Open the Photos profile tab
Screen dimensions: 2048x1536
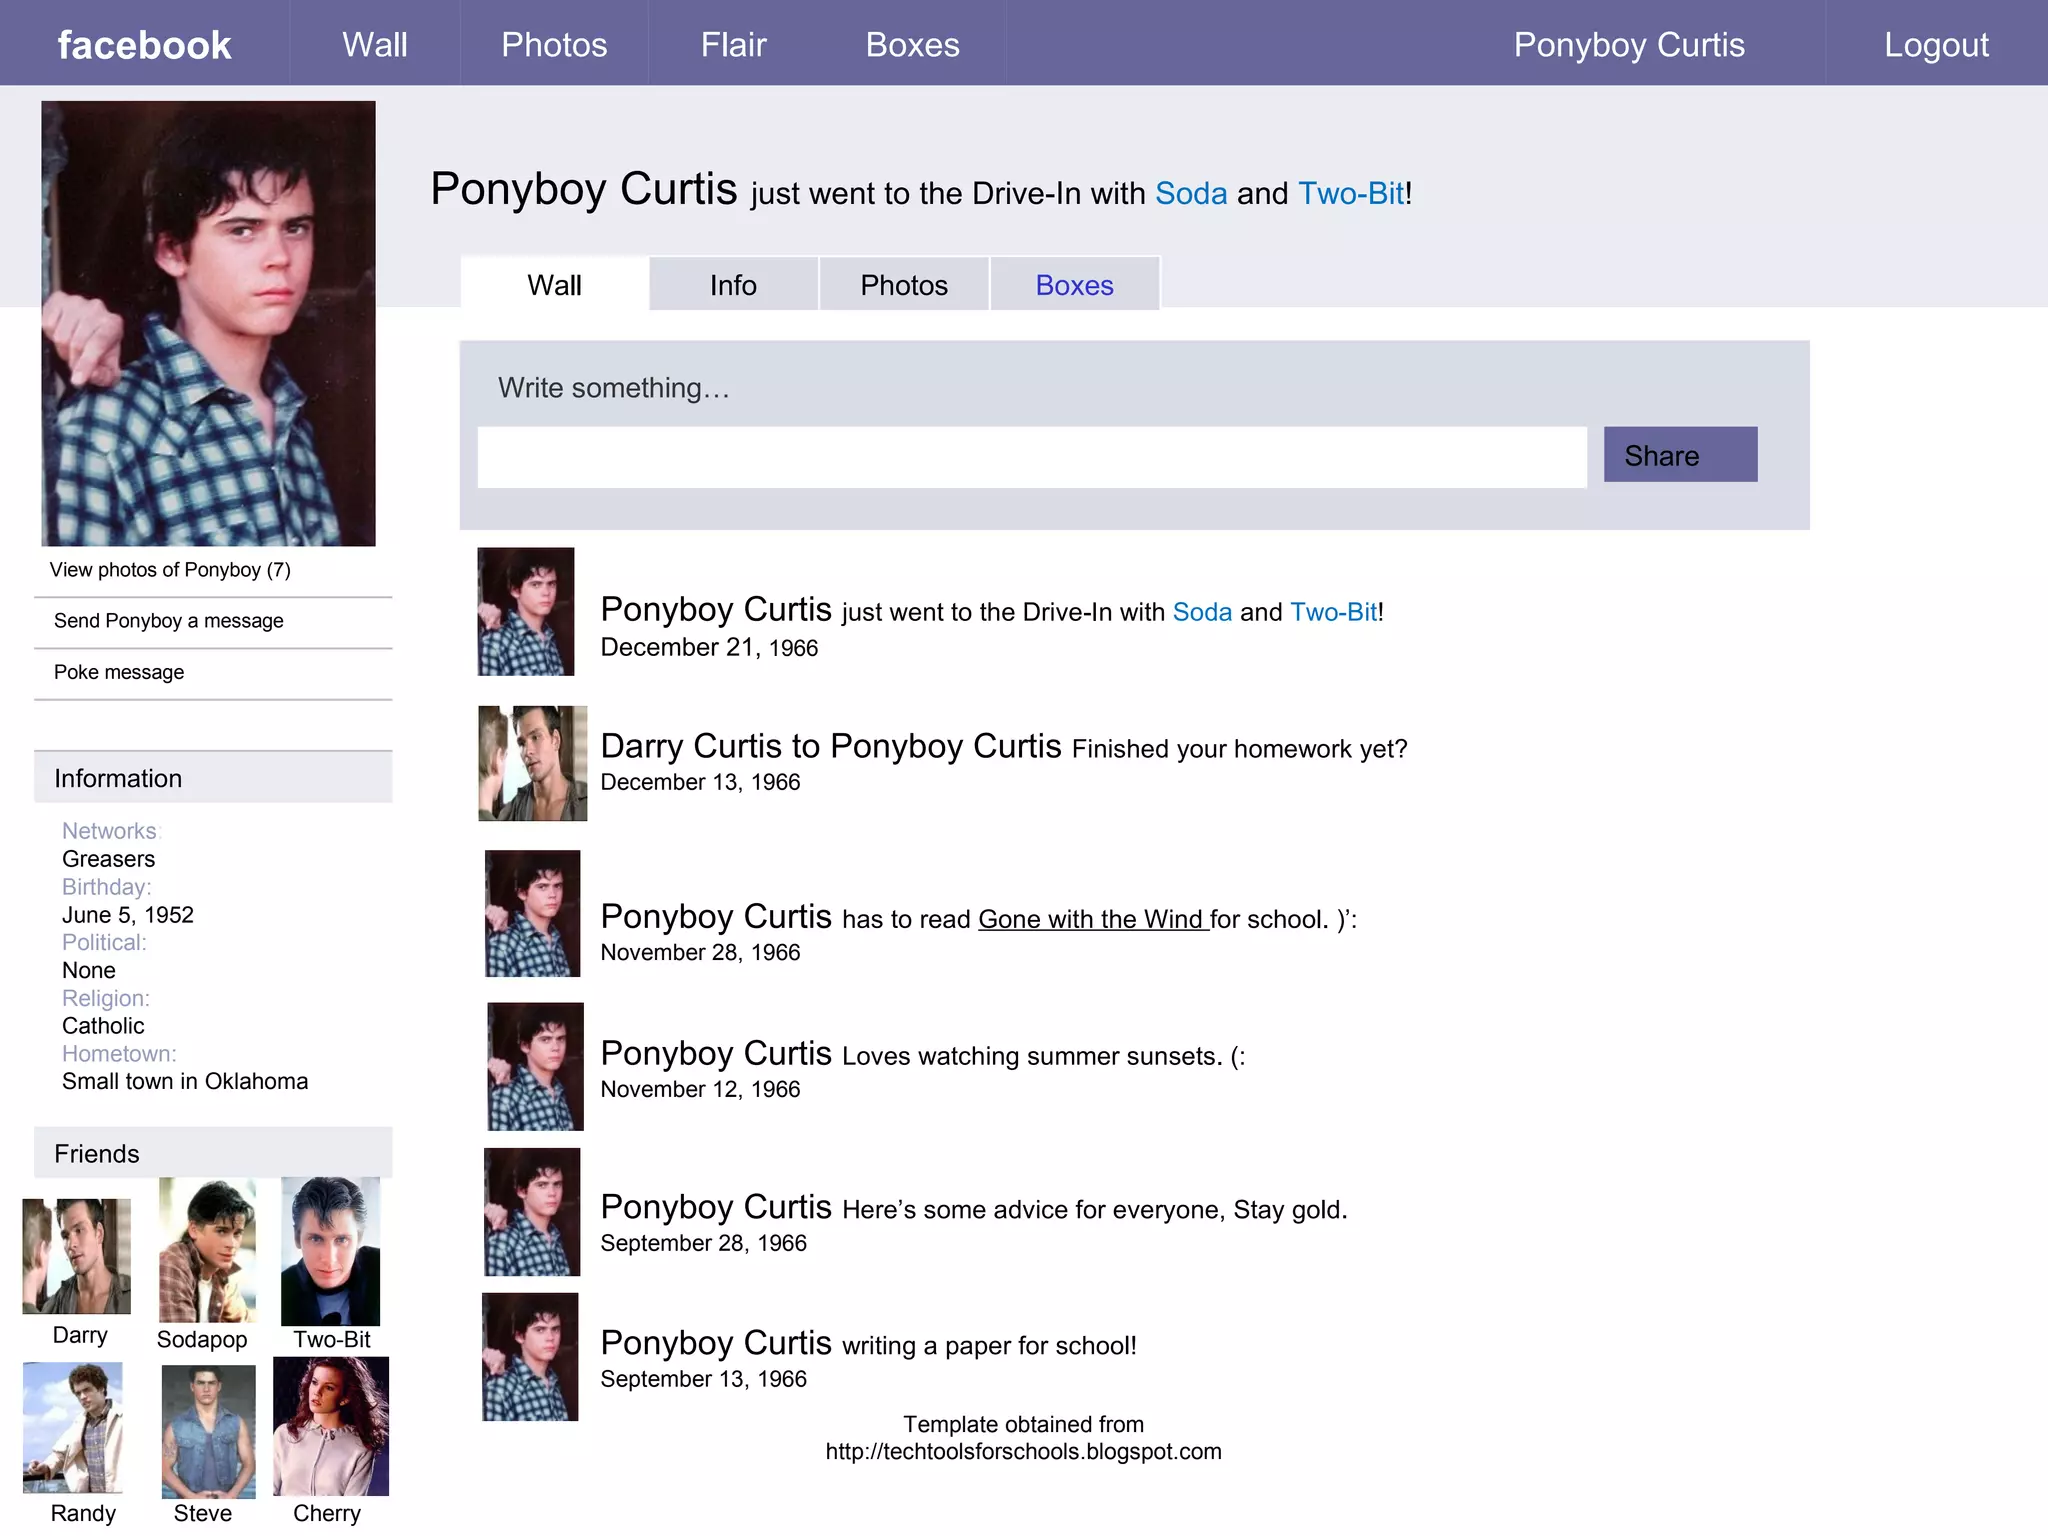(903, 285)
